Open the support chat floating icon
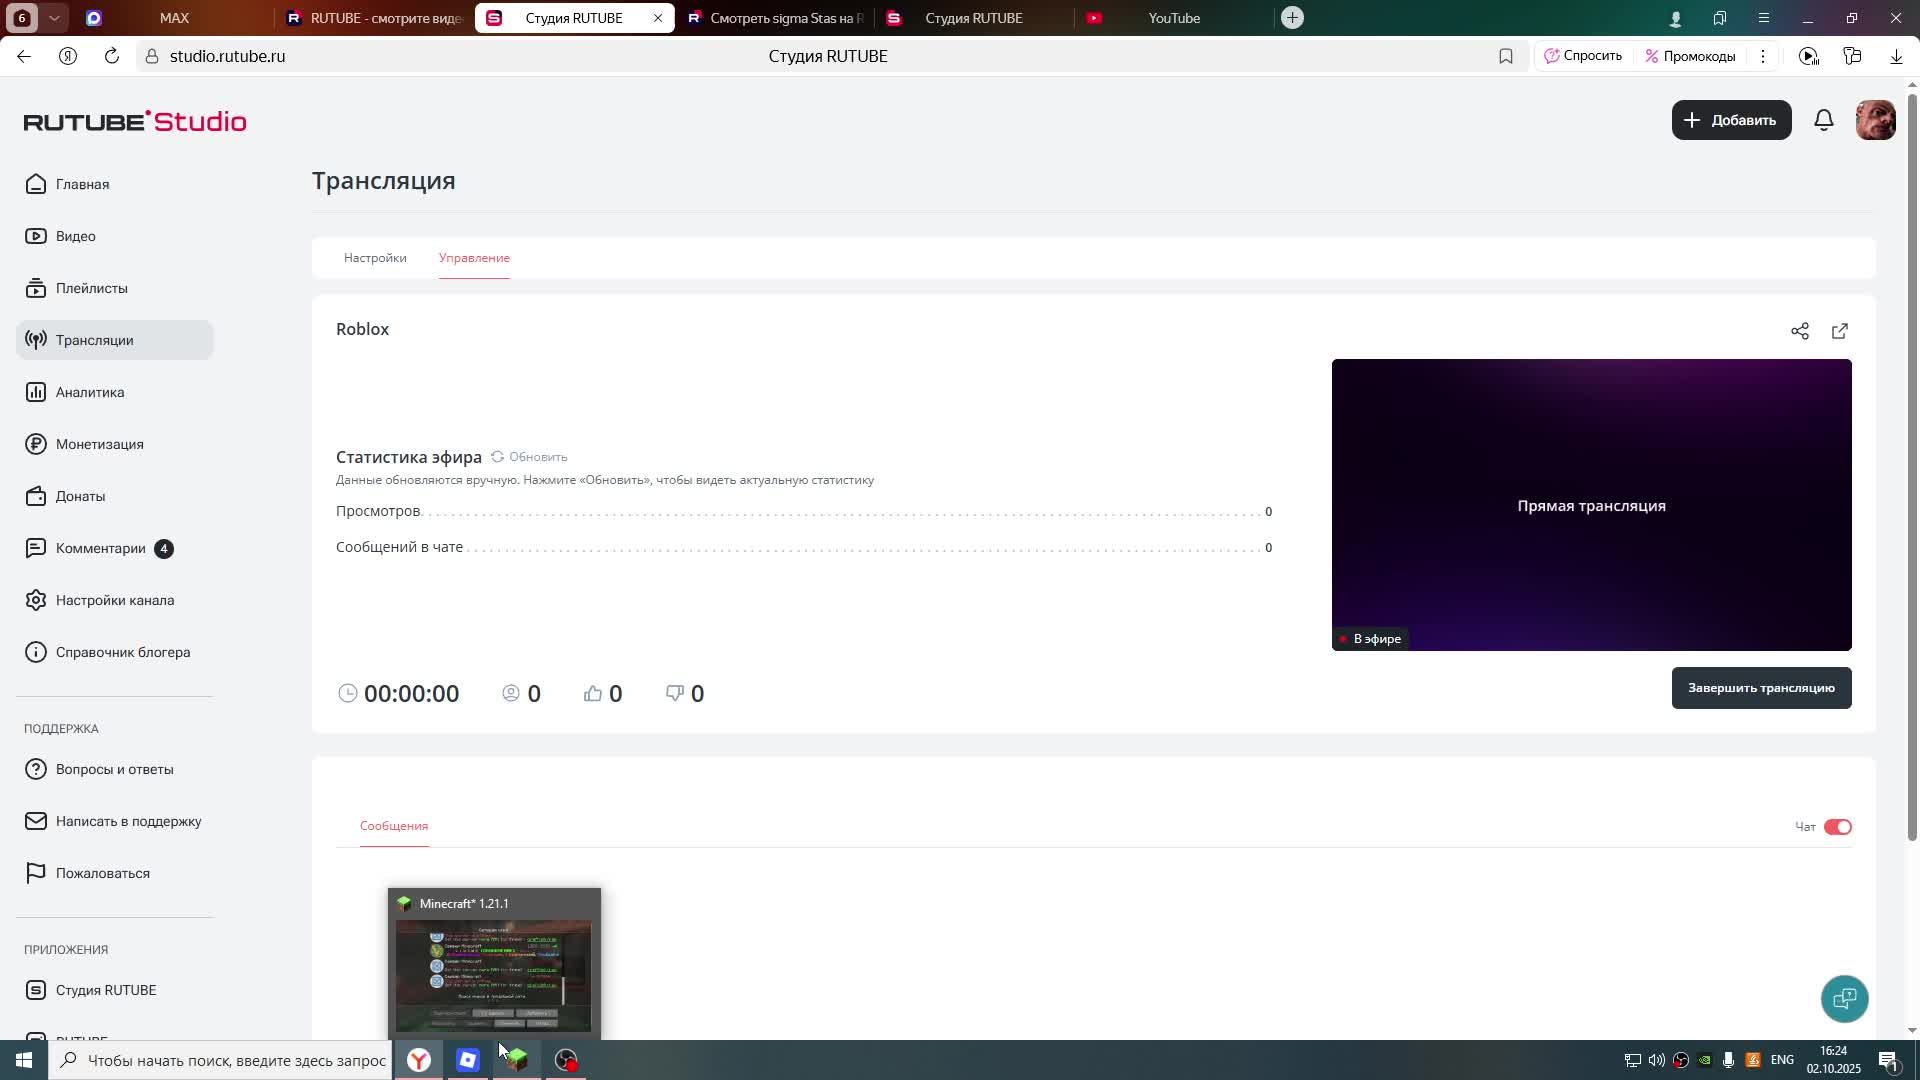Screen dimensions: 1920x1080 click(1844, 998)
